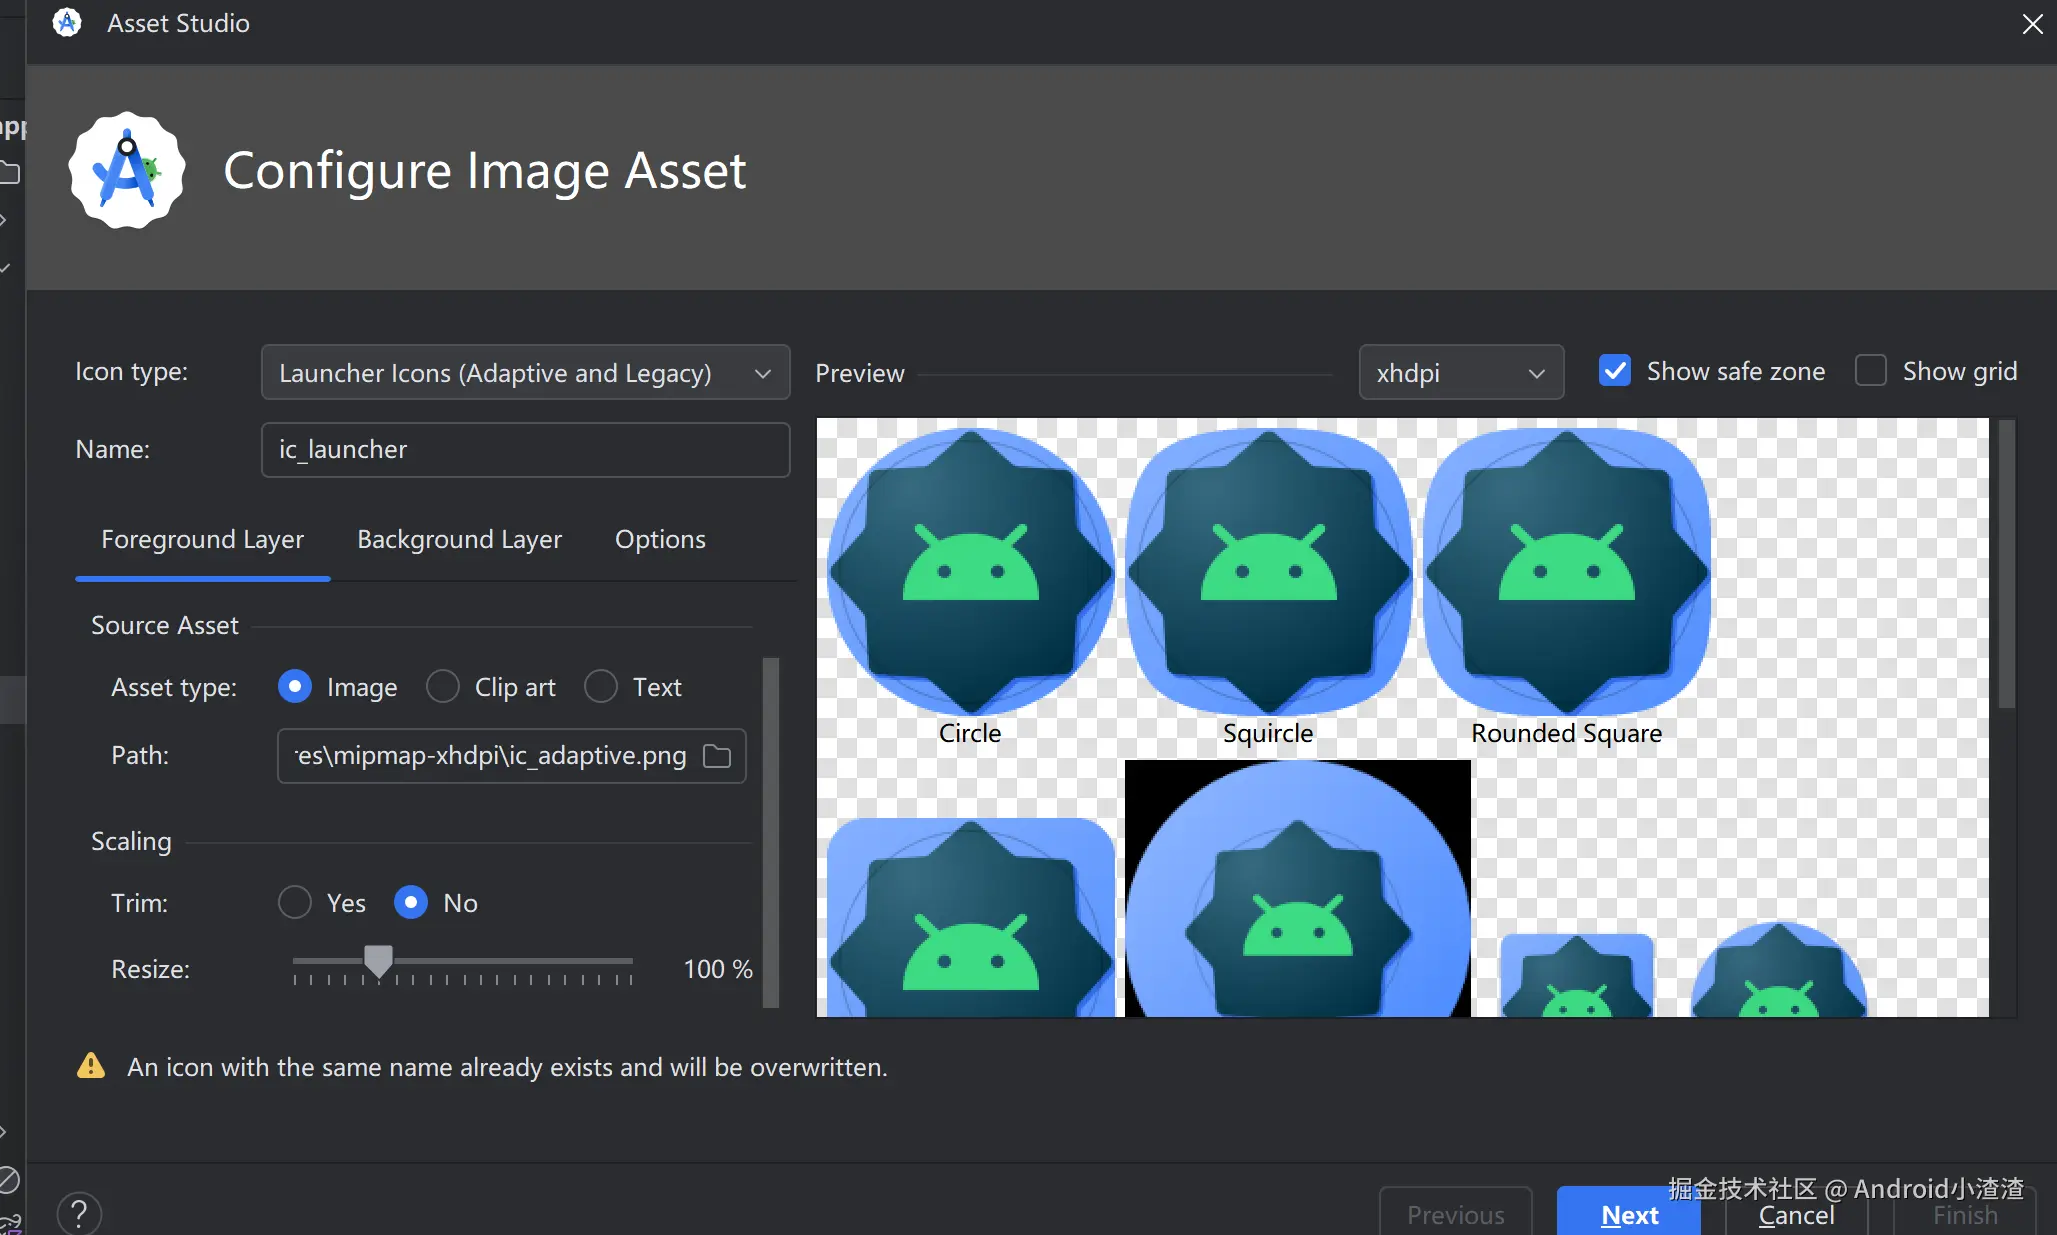The height and width of the screenshot is (1235, 2057).
Task: Click the Resize slider handle
Action: (x=378, y=962)
